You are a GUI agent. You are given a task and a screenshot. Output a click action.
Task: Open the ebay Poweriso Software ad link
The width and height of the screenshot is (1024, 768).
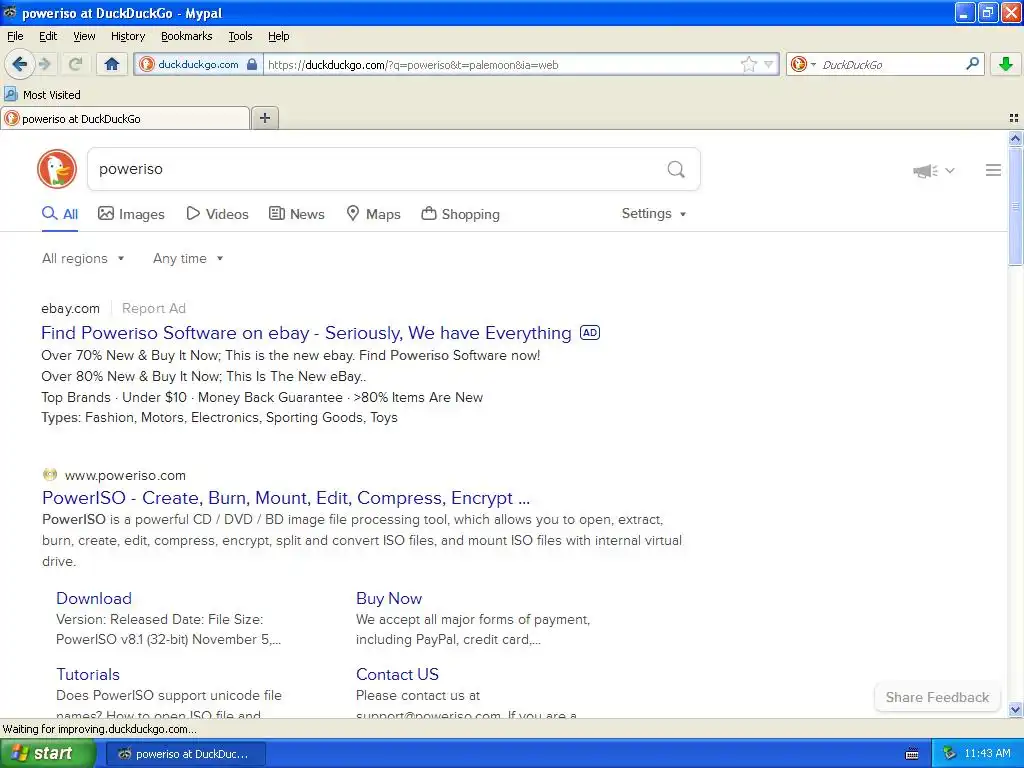[x=306, y=333]
